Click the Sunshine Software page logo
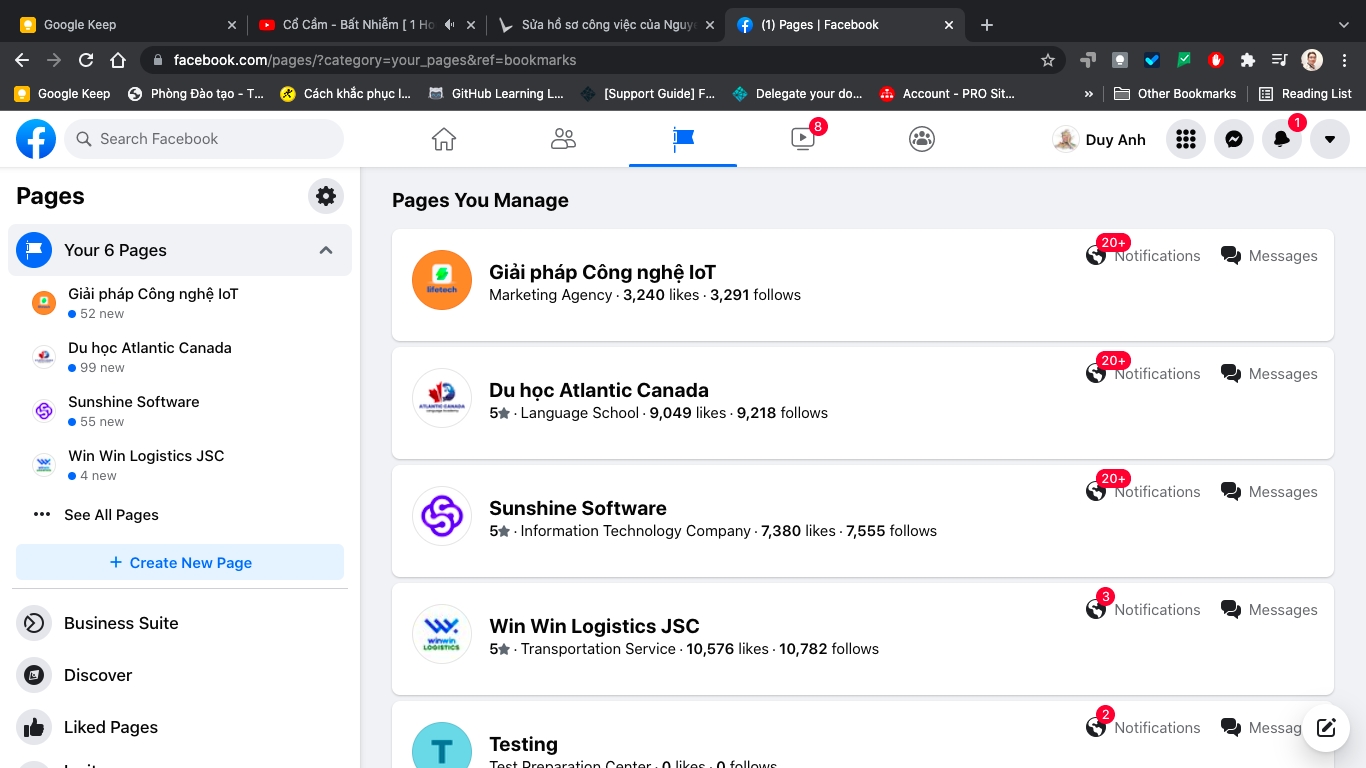 (x=442, y=516)
